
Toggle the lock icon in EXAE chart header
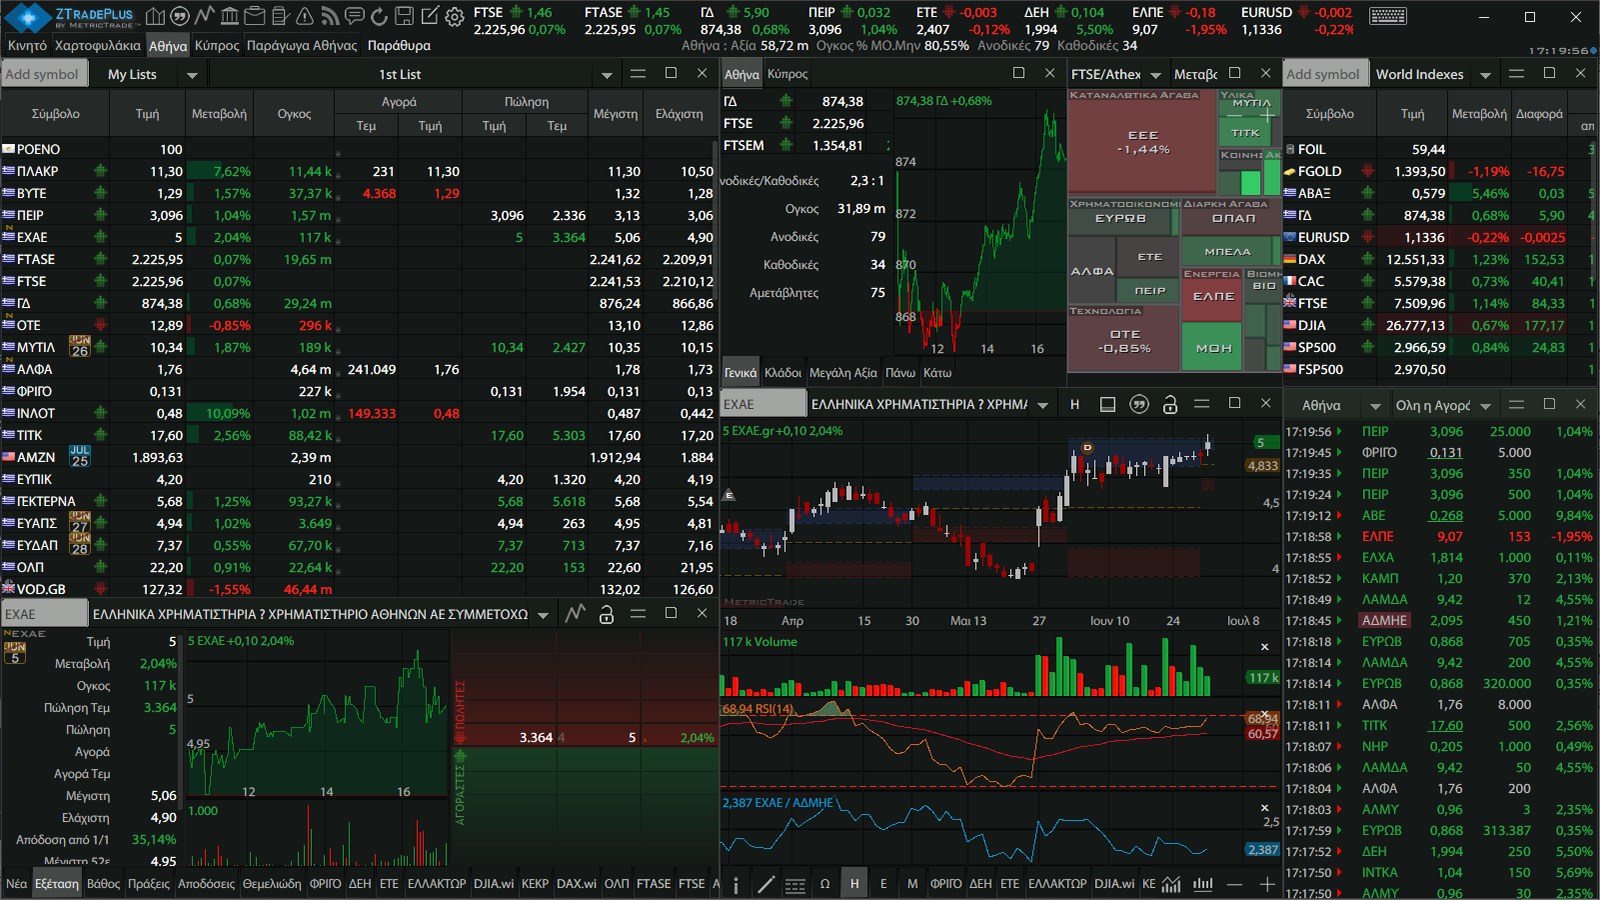(x=1170, y=404)
